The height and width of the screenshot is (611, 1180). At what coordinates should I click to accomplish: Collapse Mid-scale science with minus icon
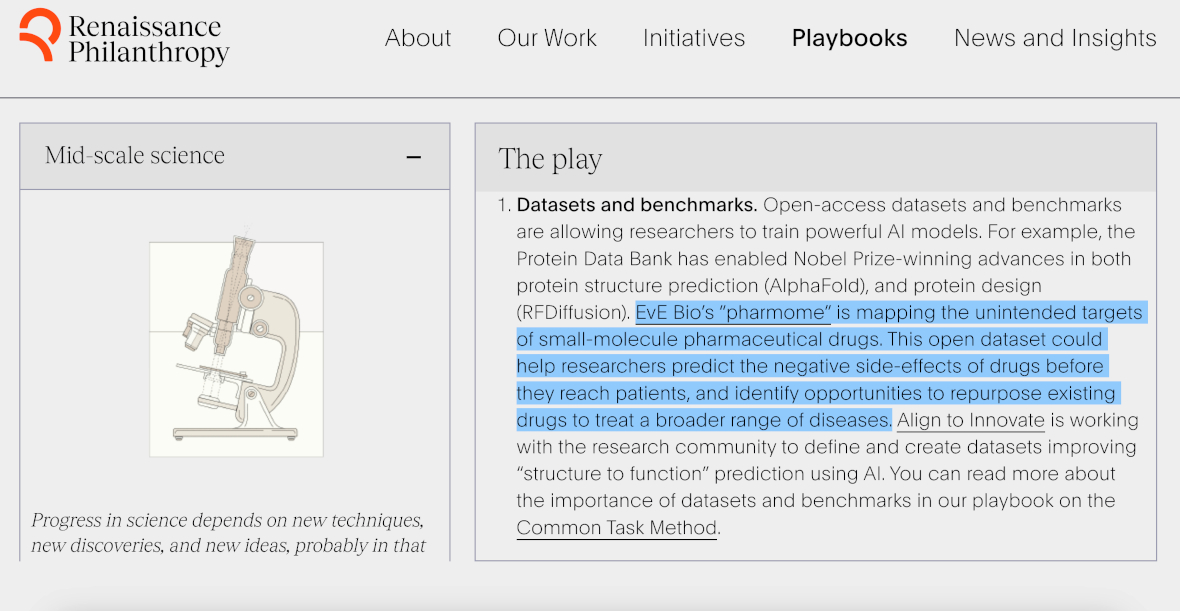click(x=414, y=157)
